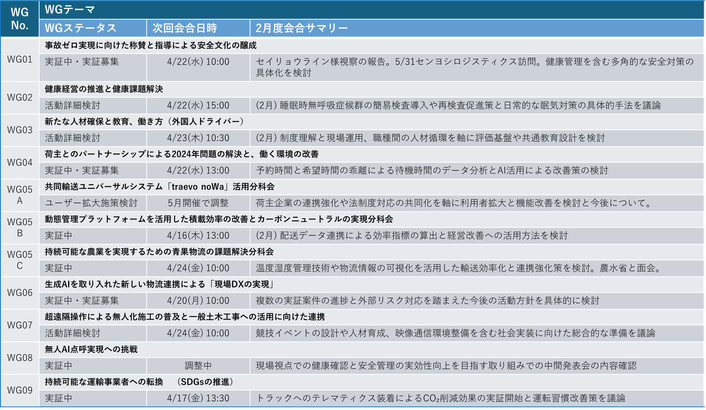
Task: Click theme starting '超遠隔操作による無人化施工'
Action: pos(185,317)
